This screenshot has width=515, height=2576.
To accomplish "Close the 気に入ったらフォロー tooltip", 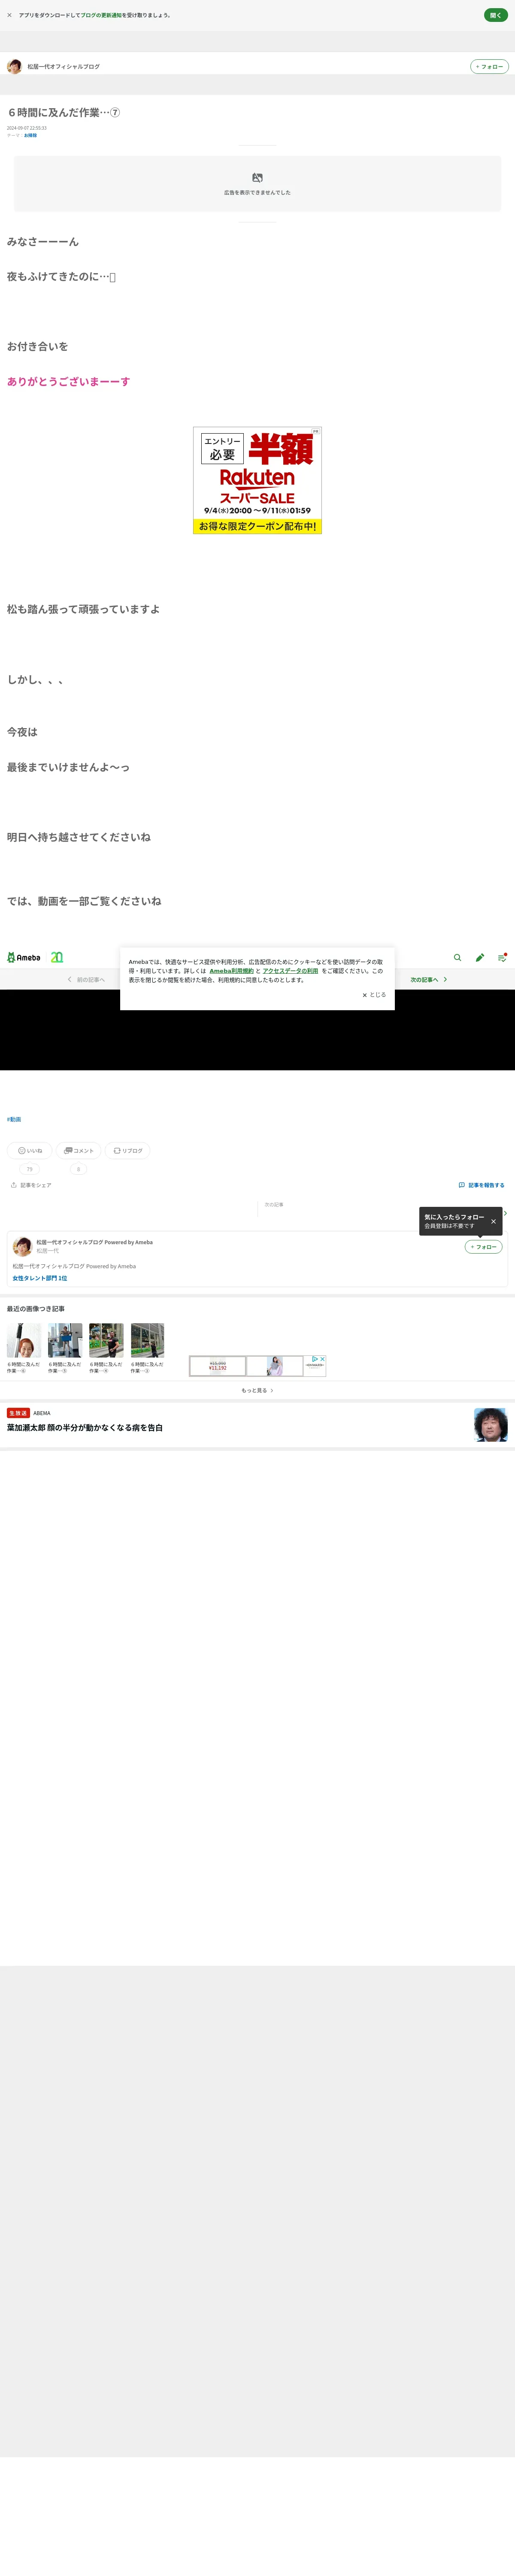I will [x=493, y=1221].
